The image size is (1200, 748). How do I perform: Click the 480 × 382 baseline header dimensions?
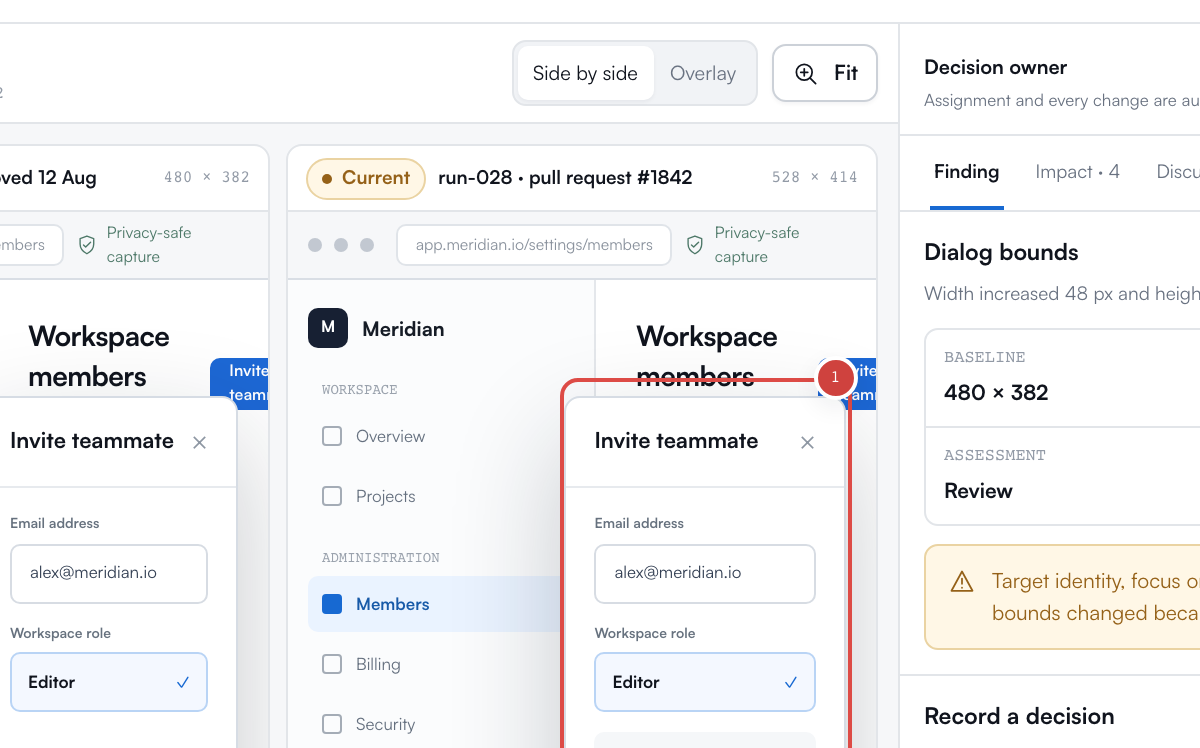coord(207,177)
